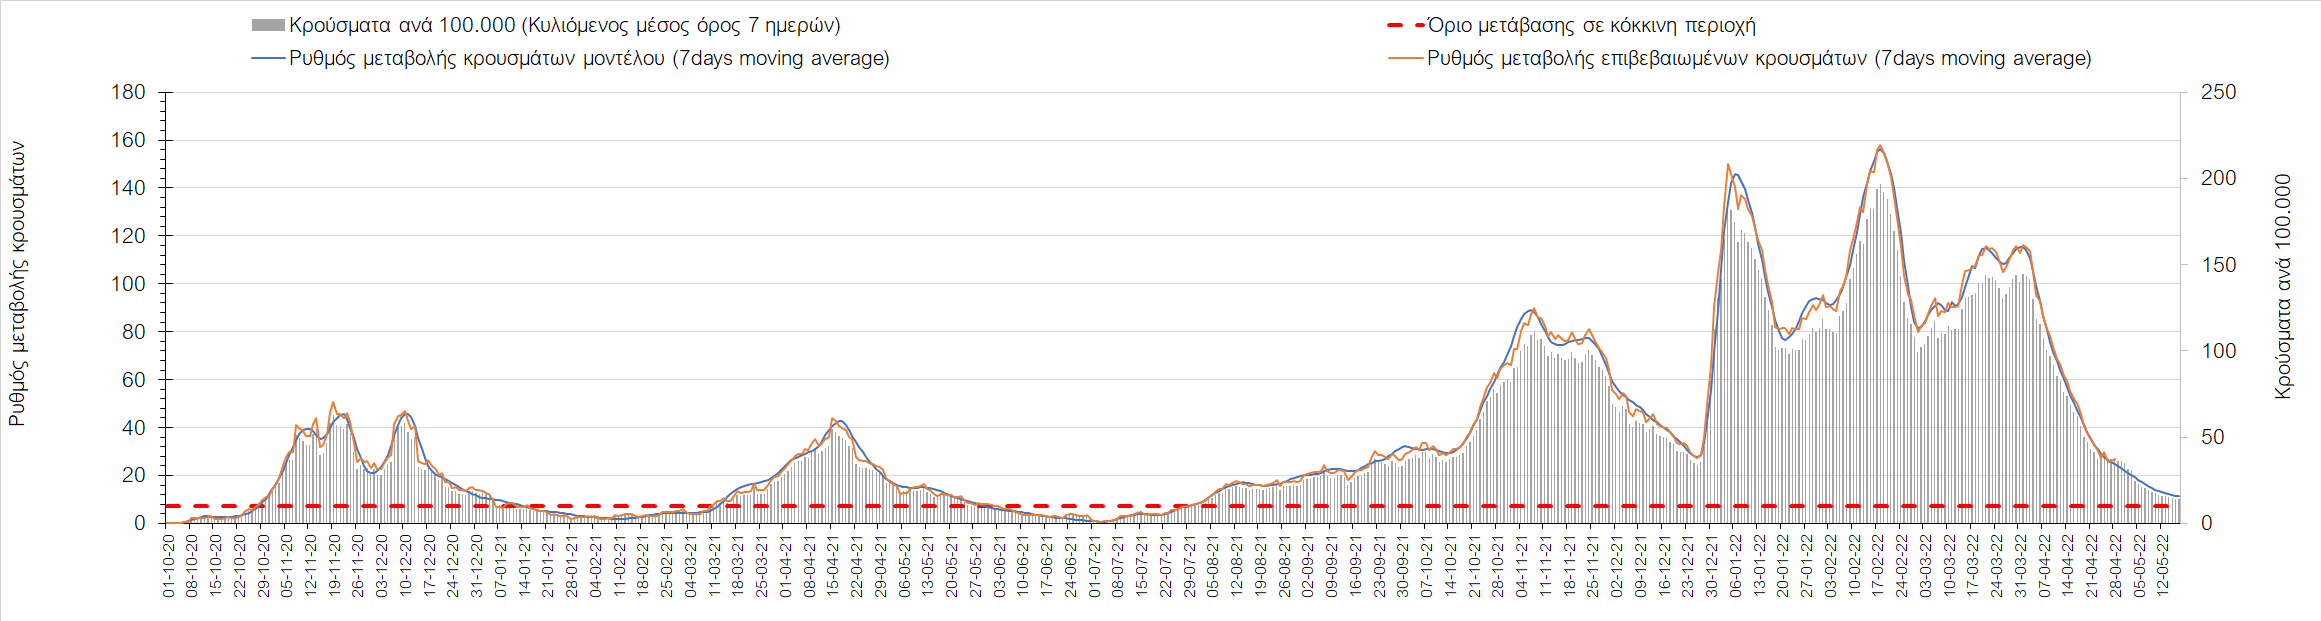Click the 200 label on right axis

point(2218,178)
